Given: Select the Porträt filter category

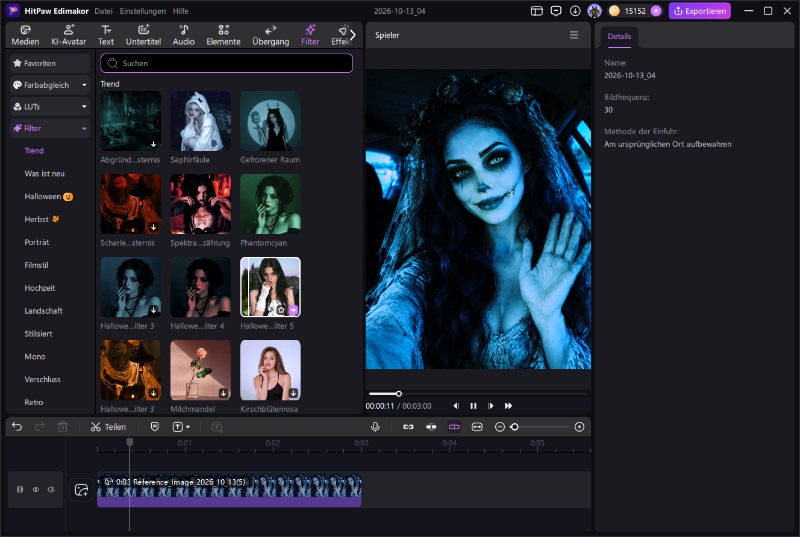Looking at the screenshot, I should pyautogui.click(x=37, y=242).
